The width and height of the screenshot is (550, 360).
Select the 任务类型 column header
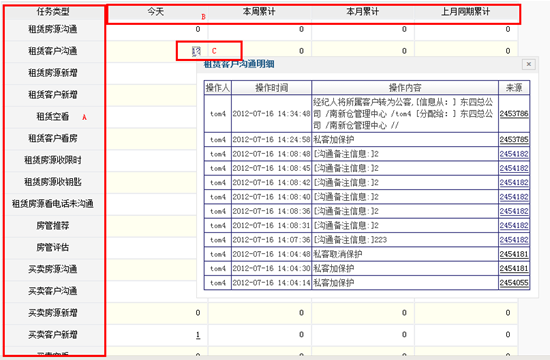click(53, 12)
